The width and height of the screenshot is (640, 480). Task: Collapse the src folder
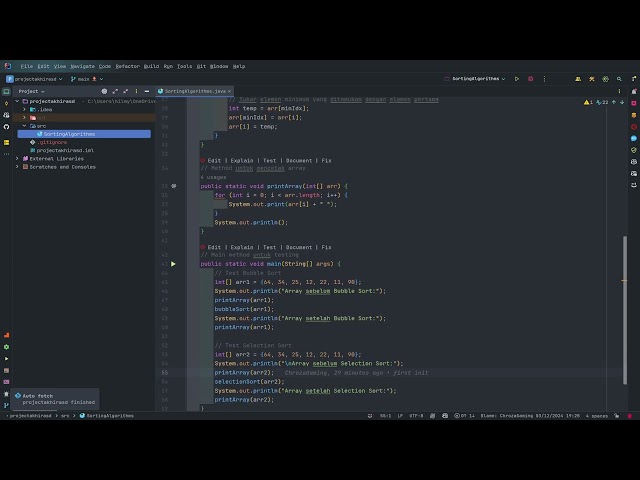click(x=24, y=126)
